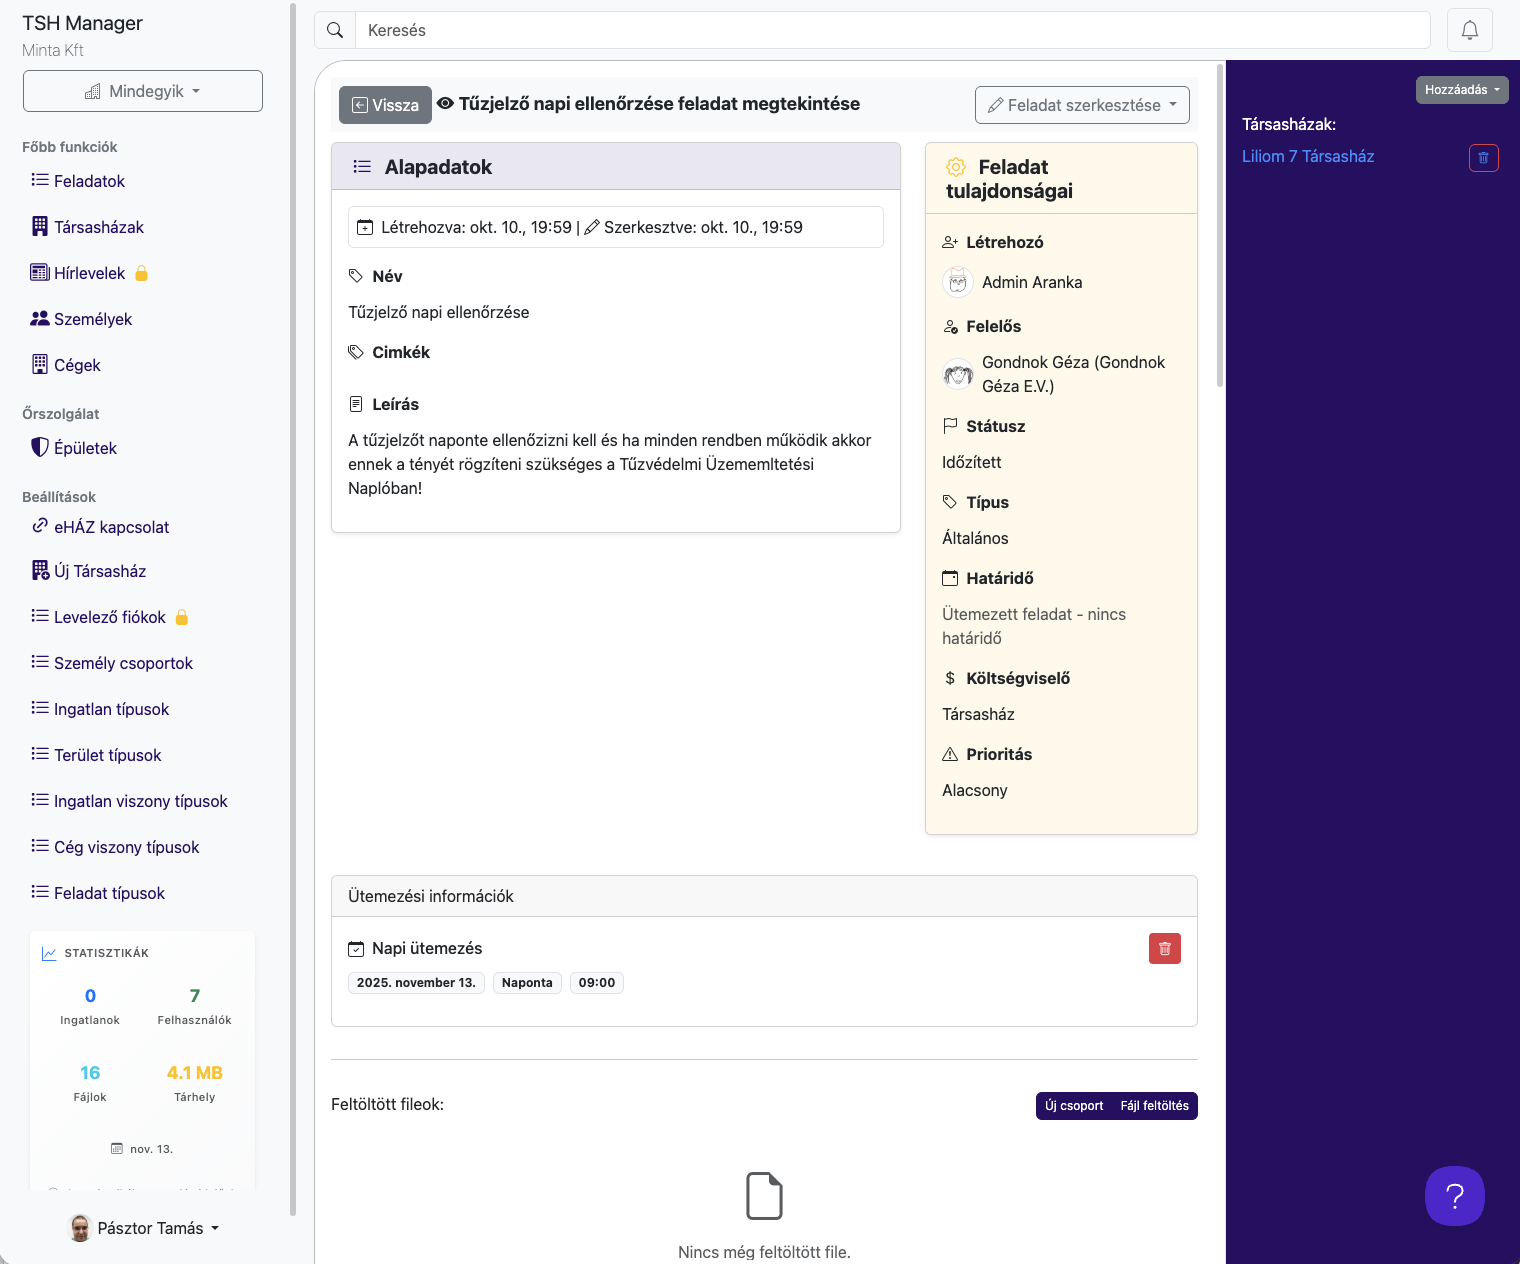Open the Feladat szerkesztése dropdown
Viewport: 1520px width, 1264px height.
point(1082,105)
